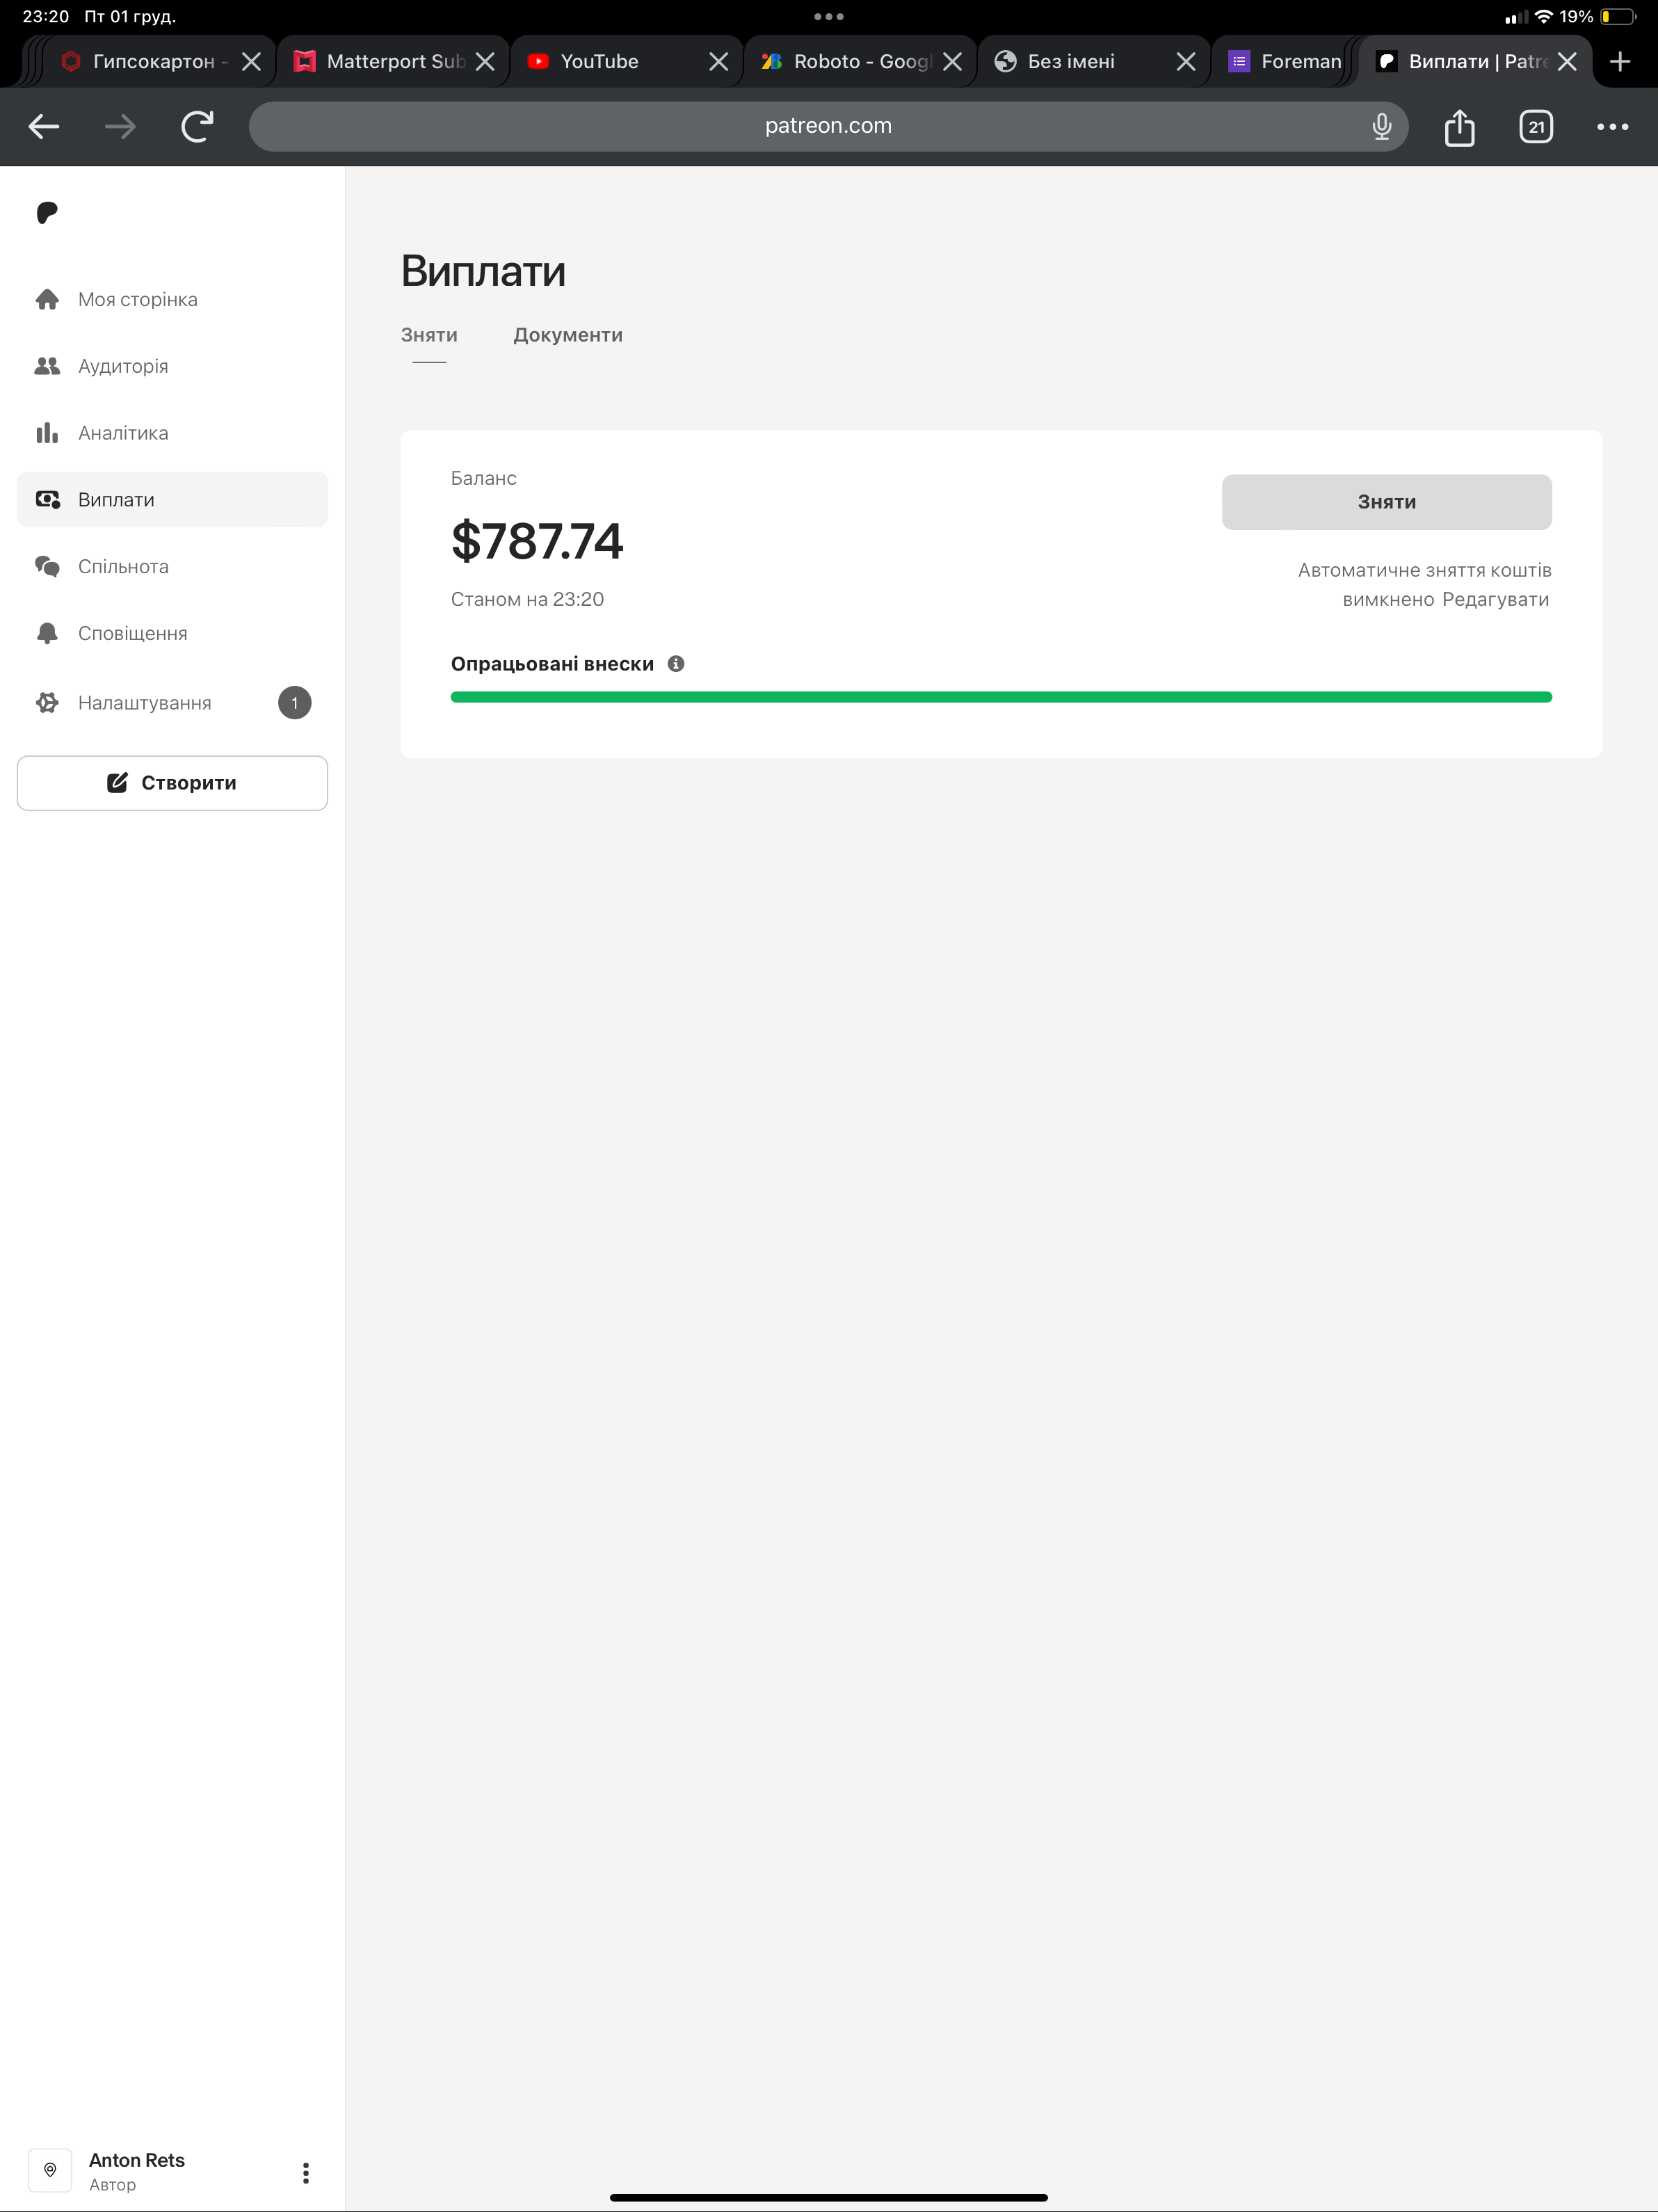
Task: Switch to the Документи tab
Action: (568, 335)
